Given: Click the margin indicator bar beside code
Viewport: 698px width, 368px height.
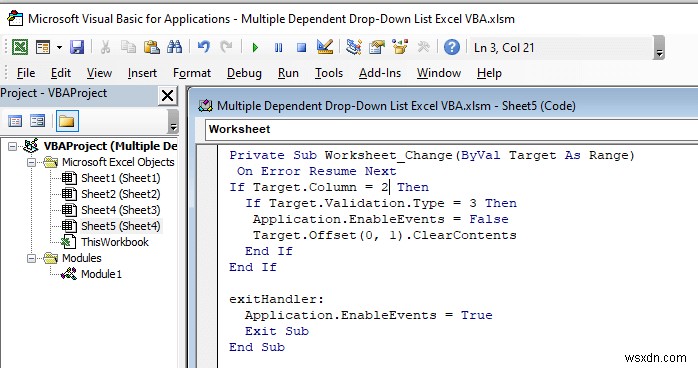Looking at the screenshot, I should point(207,256).
